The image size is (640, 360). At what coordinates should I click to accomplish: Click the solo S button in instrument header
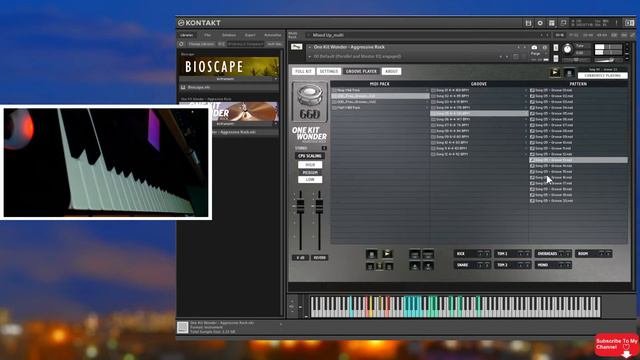tap(556, 48)
